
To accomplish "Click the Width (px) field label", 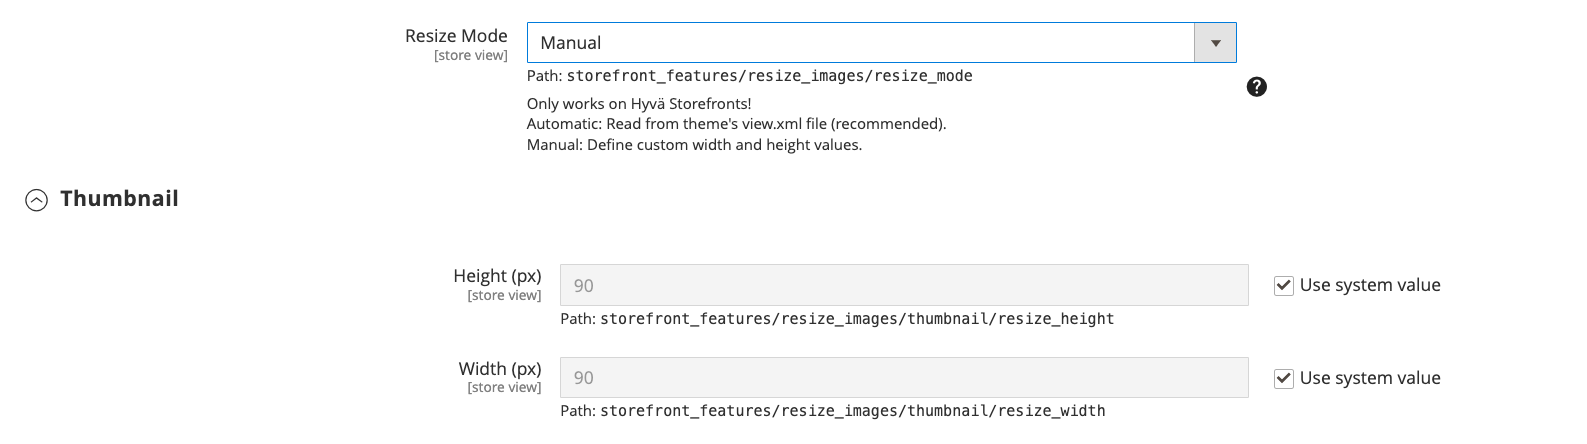I will (500, 369).
